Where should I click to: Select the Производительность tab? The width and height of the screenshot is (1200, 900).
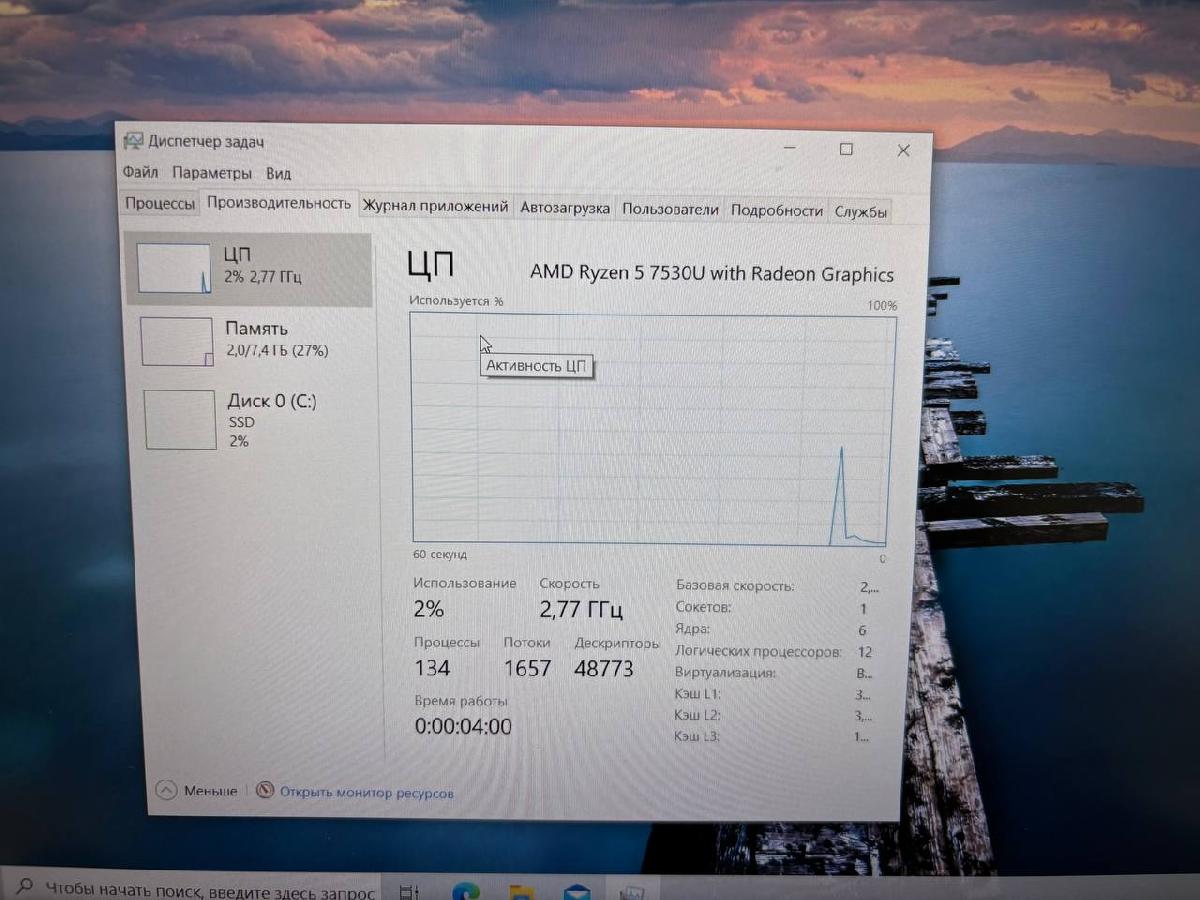[279, 203]
